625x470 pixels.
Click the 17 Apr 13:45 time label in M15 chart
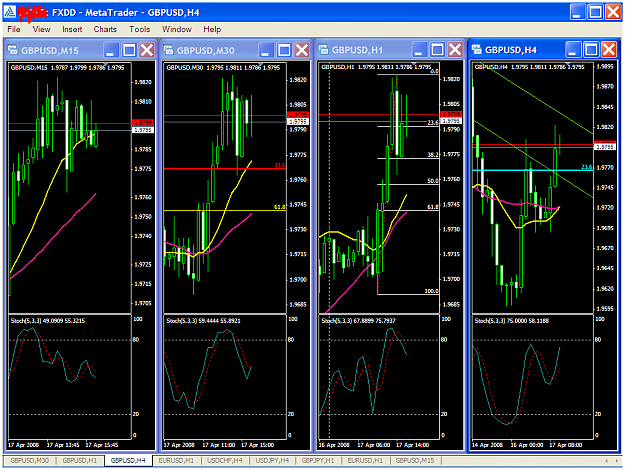63,445
